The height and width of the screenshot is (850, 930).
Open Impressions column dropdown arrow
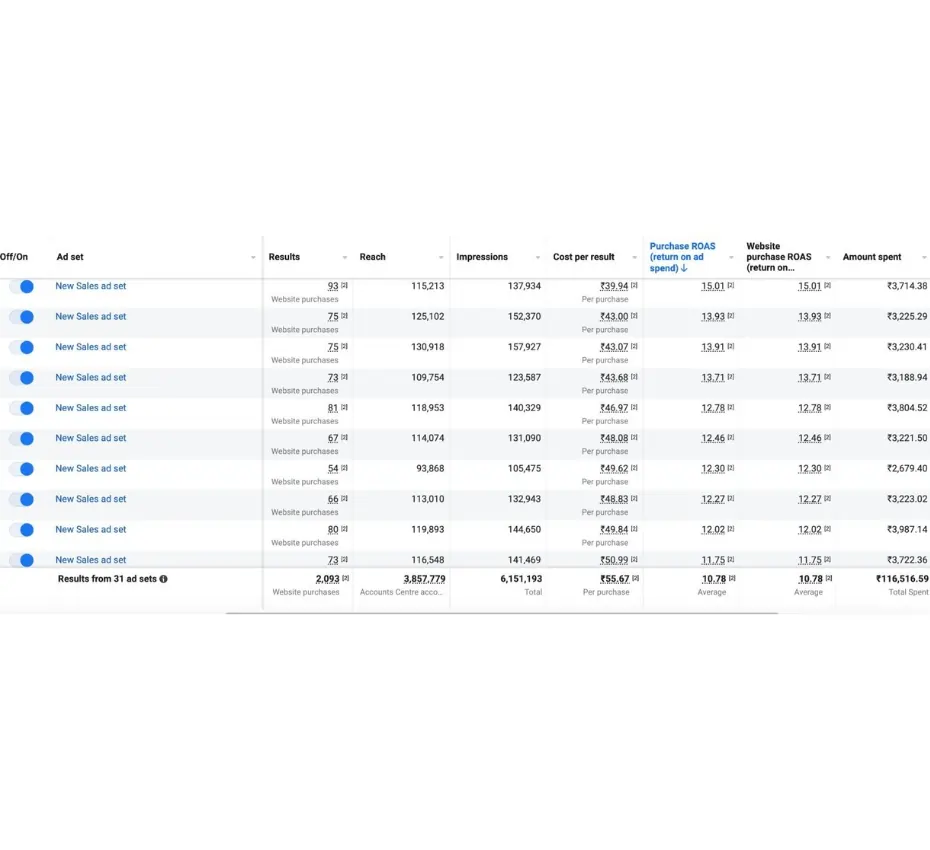point(538,257)
